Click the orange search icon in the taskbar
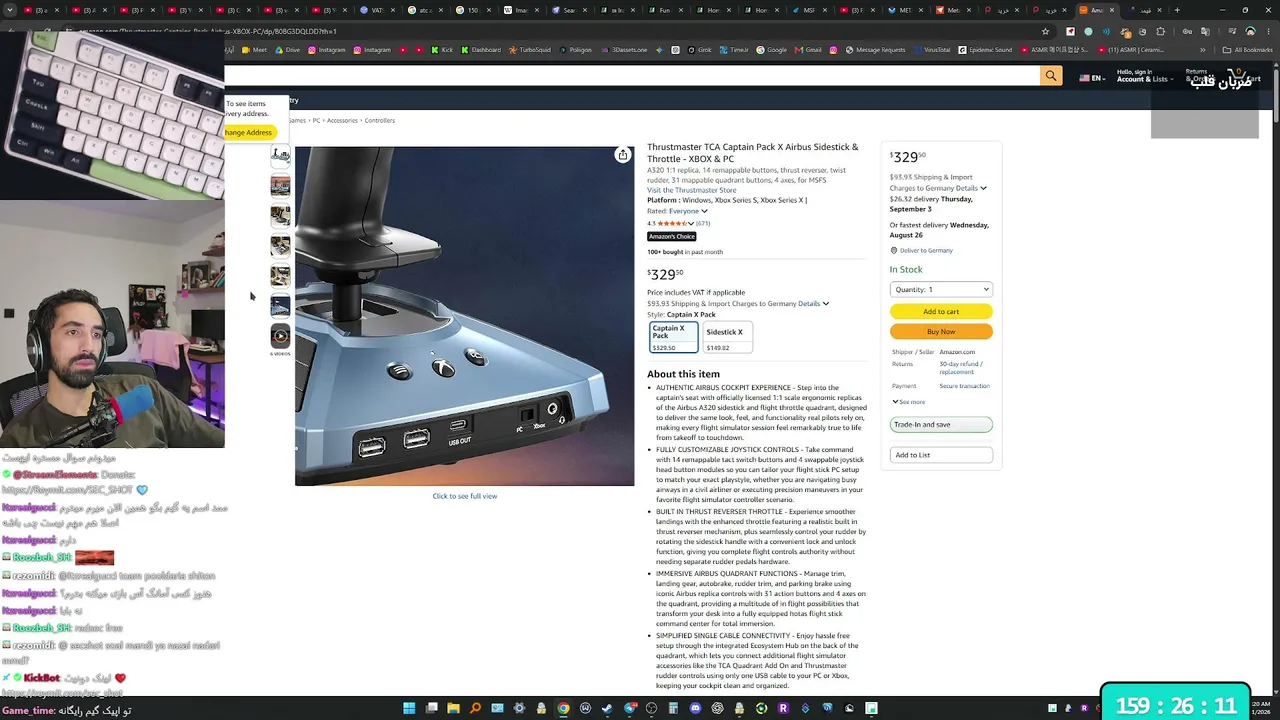This screenshot has width=1280, height=720. pyautogui.click(x=475, y=708)
